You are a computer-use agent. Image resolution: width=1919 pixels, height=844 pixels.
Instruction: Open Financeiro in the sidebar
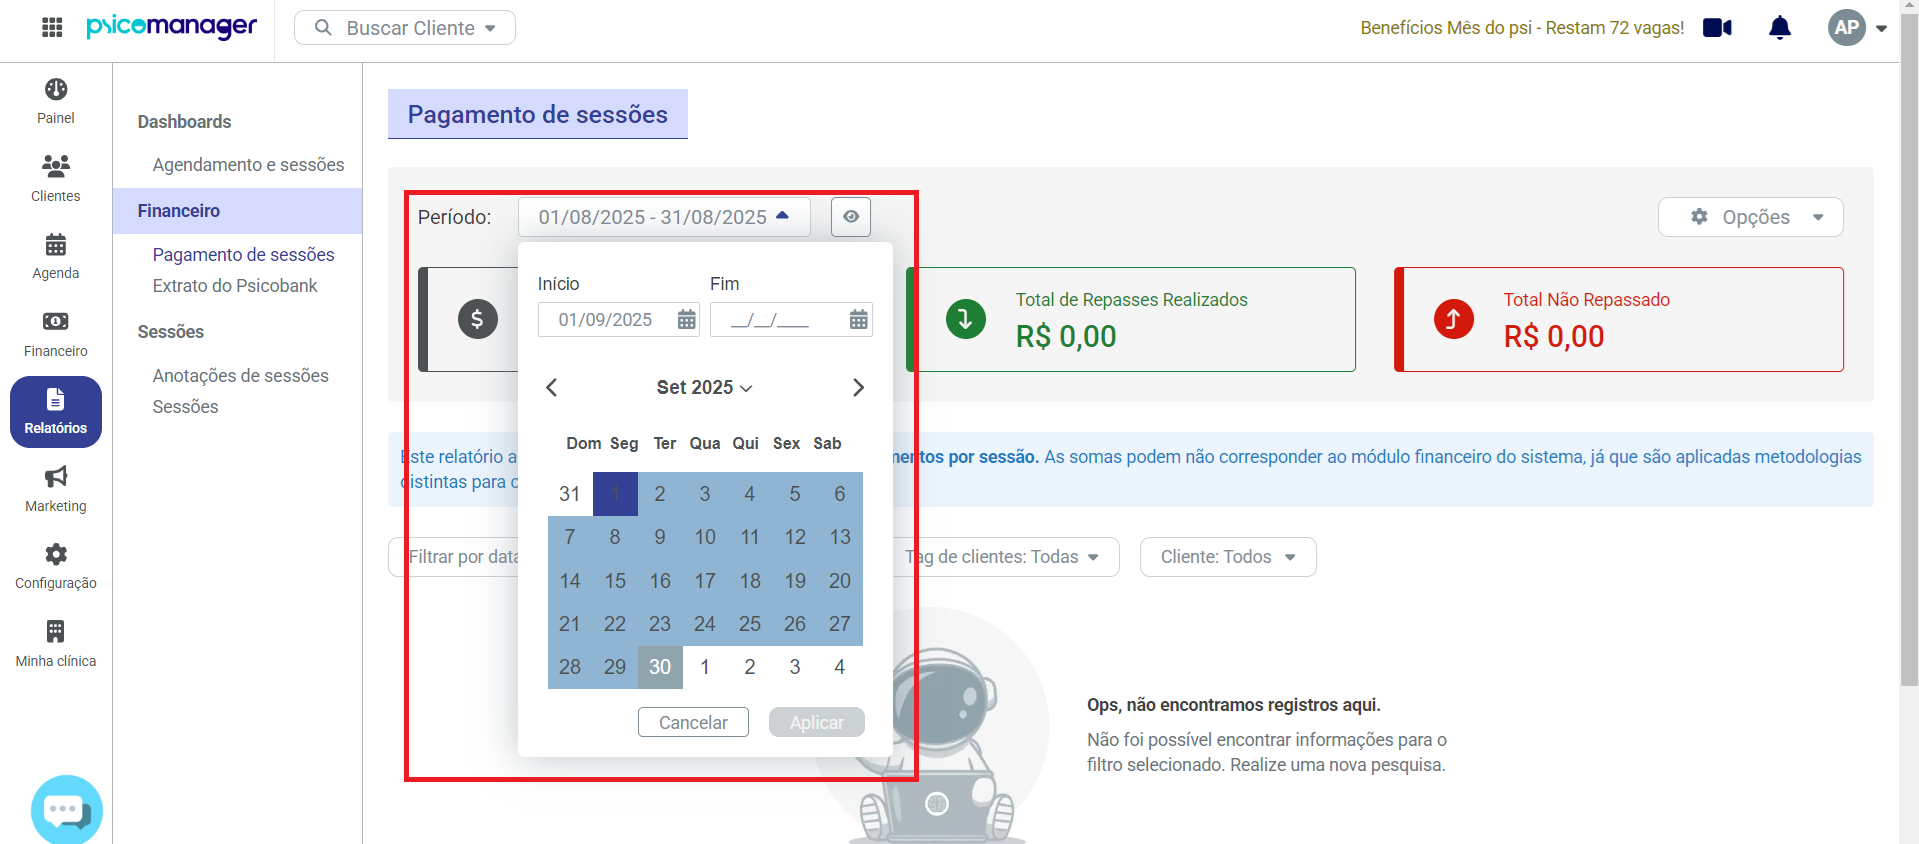pyautogui.click(x=56, y=334)
